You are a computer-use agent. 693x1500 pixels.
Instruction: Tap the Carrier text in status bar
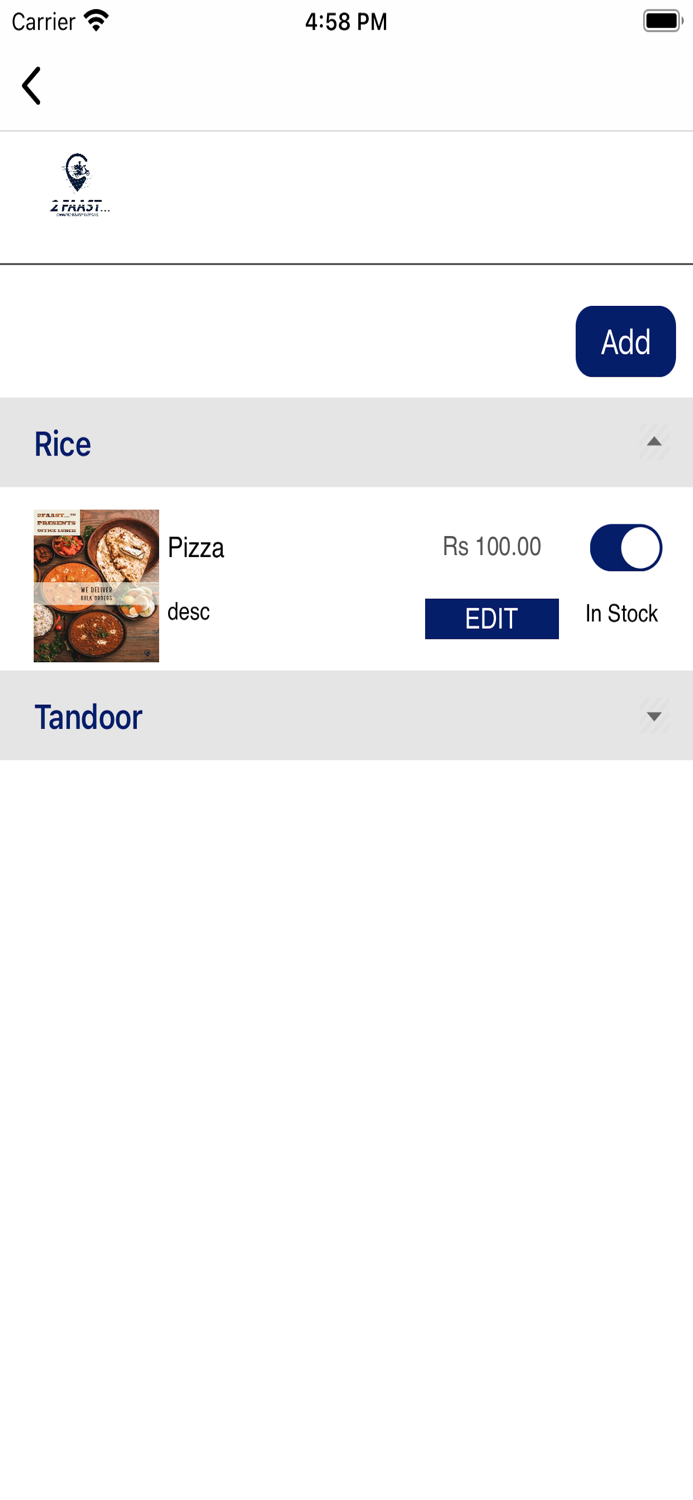tap(44, 22)
